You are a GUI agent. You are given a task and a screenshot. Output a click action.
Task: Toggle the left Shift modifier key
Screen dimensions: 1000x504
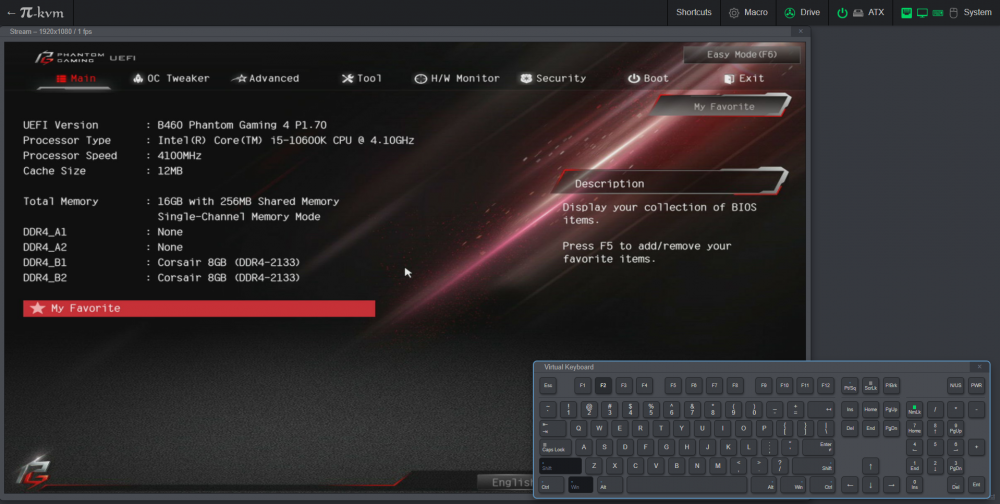[x=561, y=466]
